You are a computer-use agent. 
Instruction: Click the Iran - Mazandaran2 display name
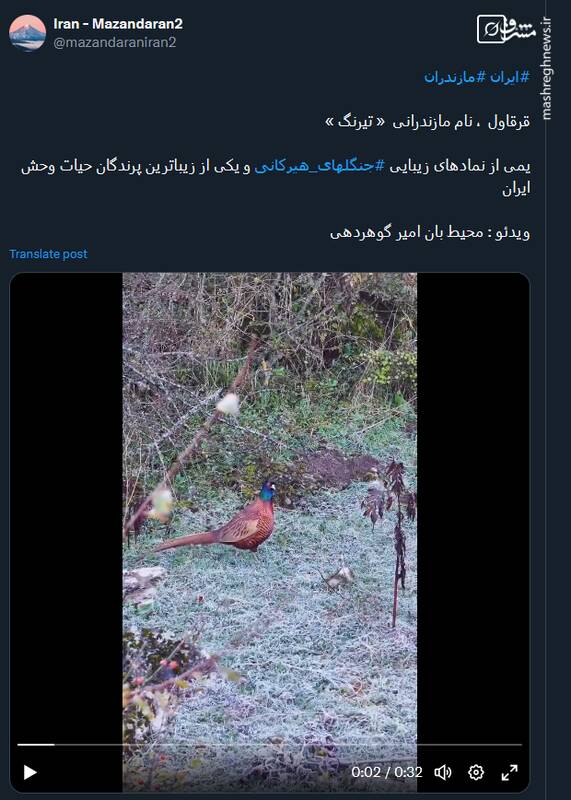(x=118, y=23)
